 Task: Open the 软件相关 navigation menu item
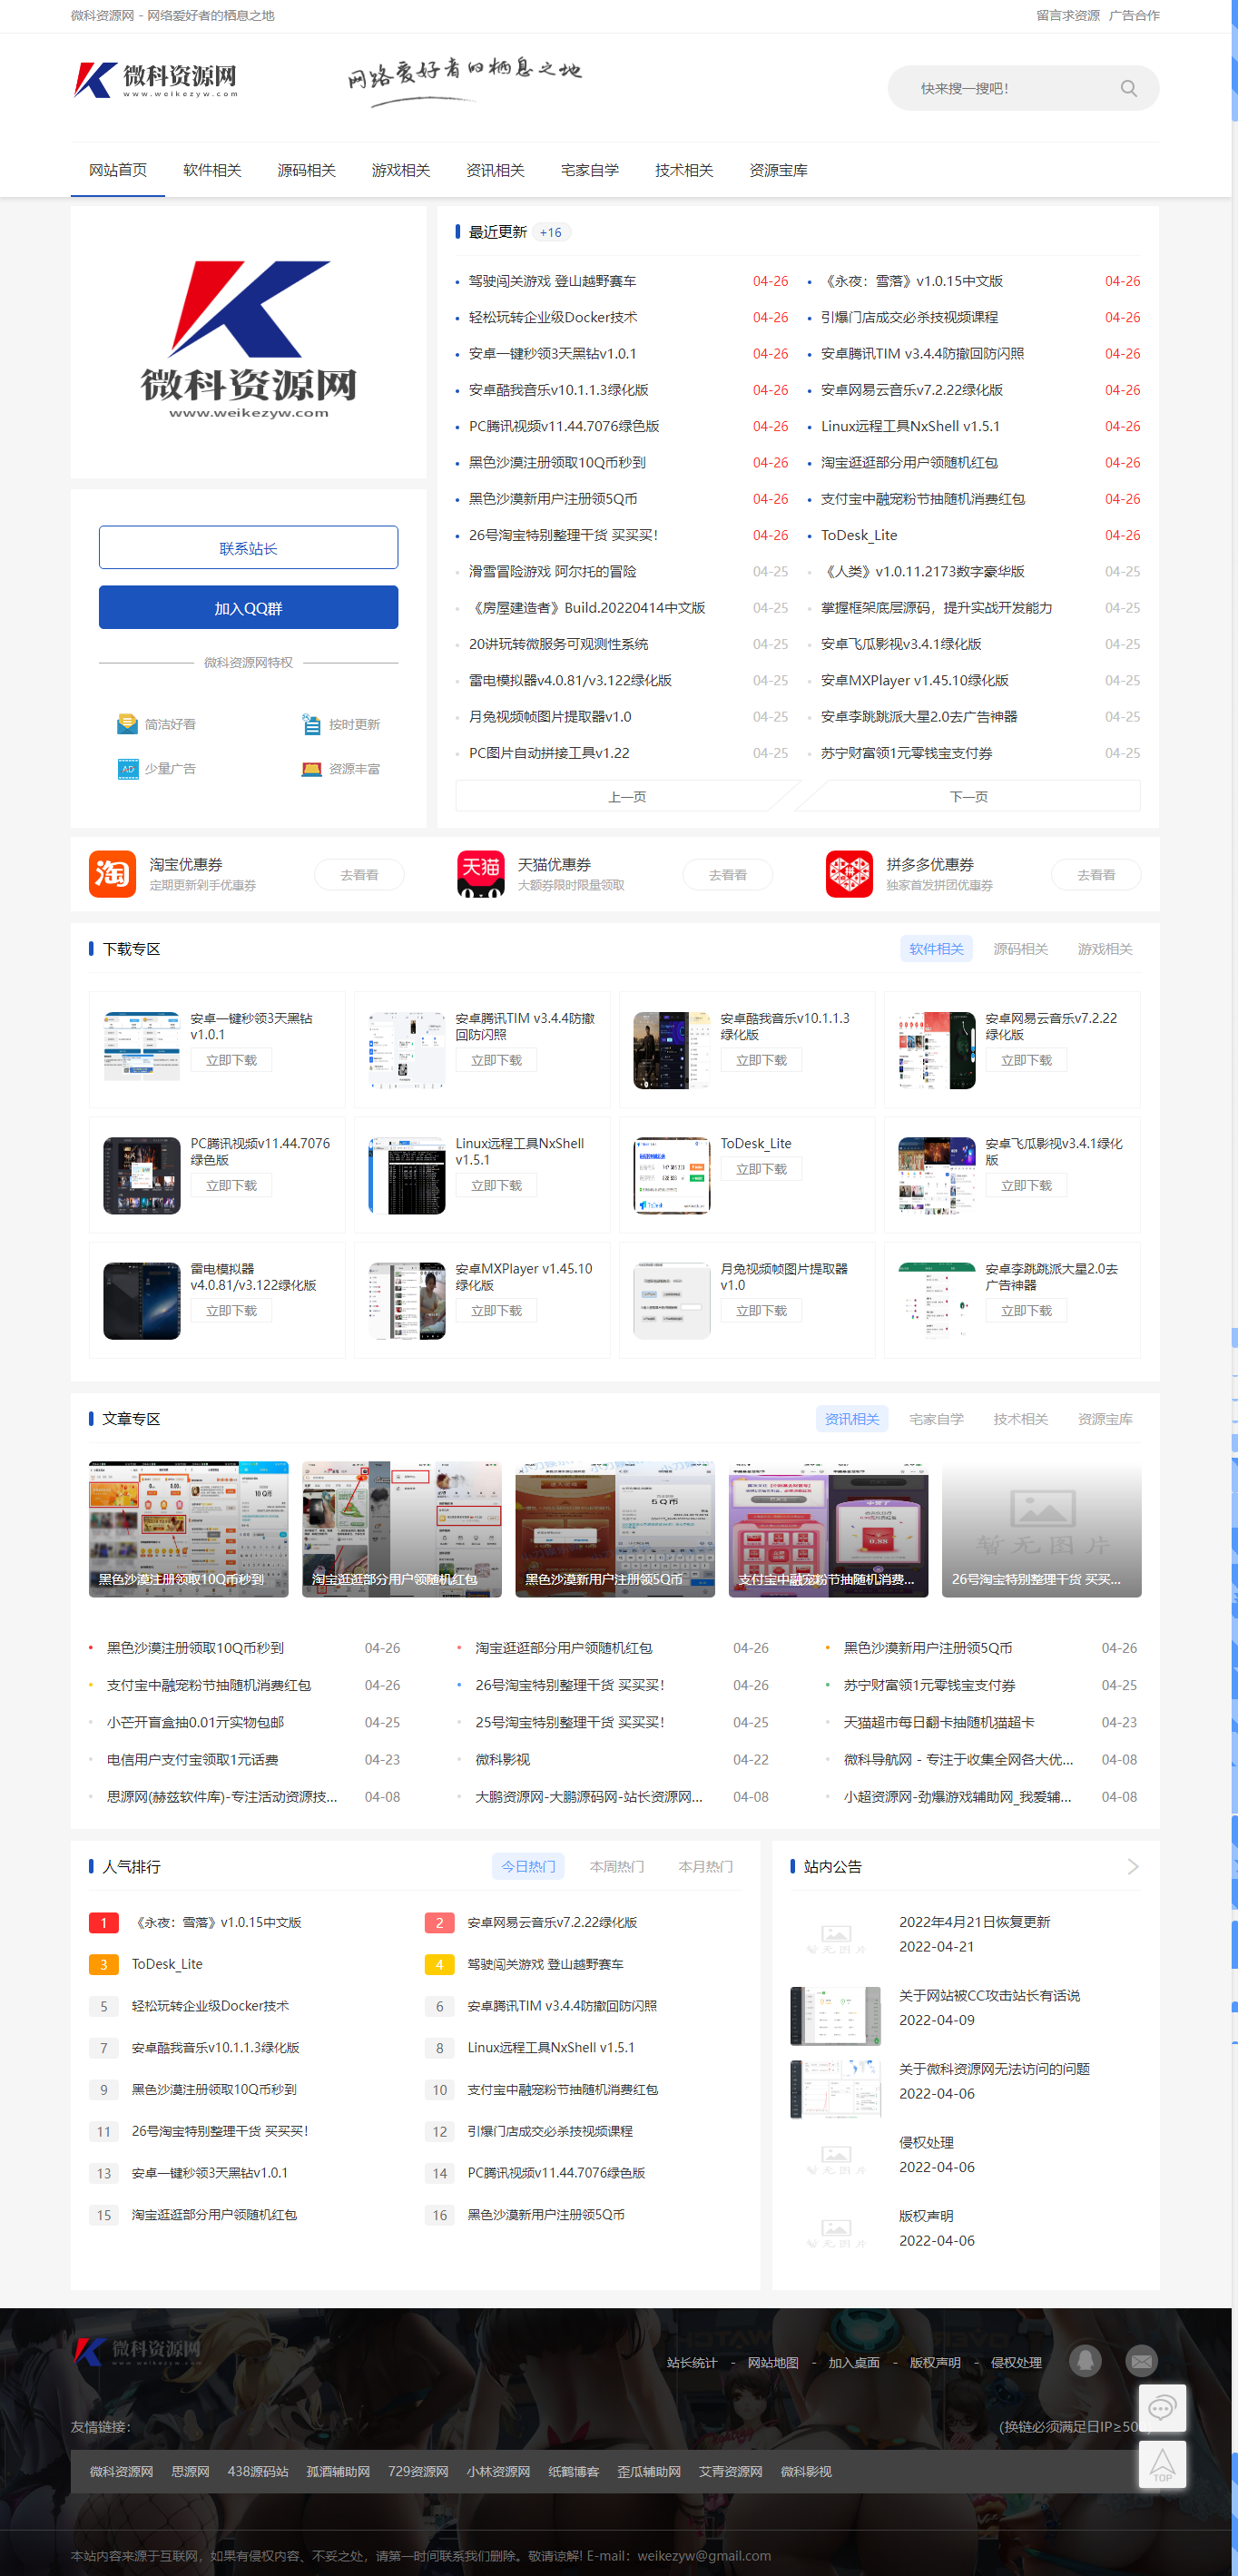pyautogui.click(x=212, y=170)
